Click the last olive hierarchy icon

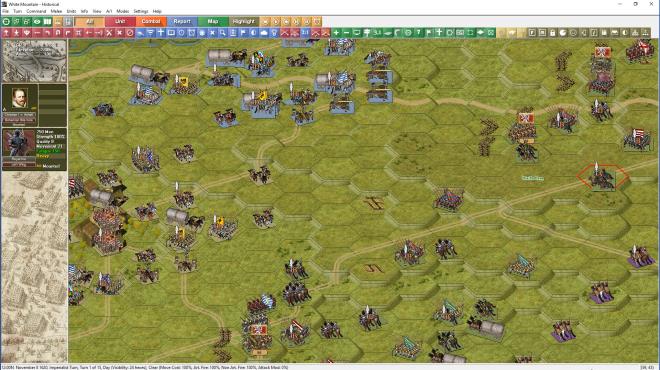coord(645,32)
